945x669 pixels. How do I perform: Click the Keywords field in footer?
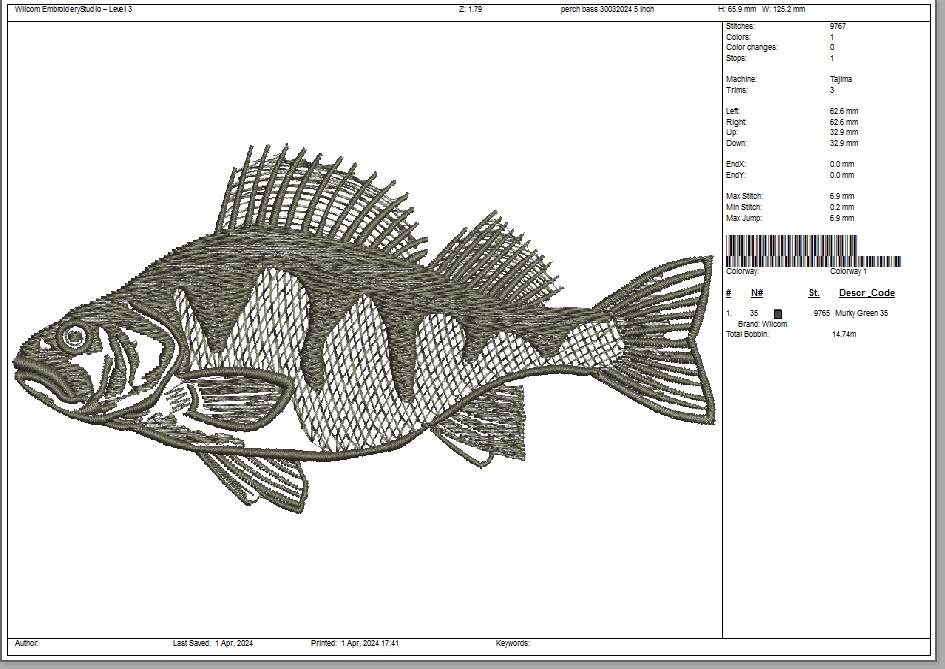point(513,643)
